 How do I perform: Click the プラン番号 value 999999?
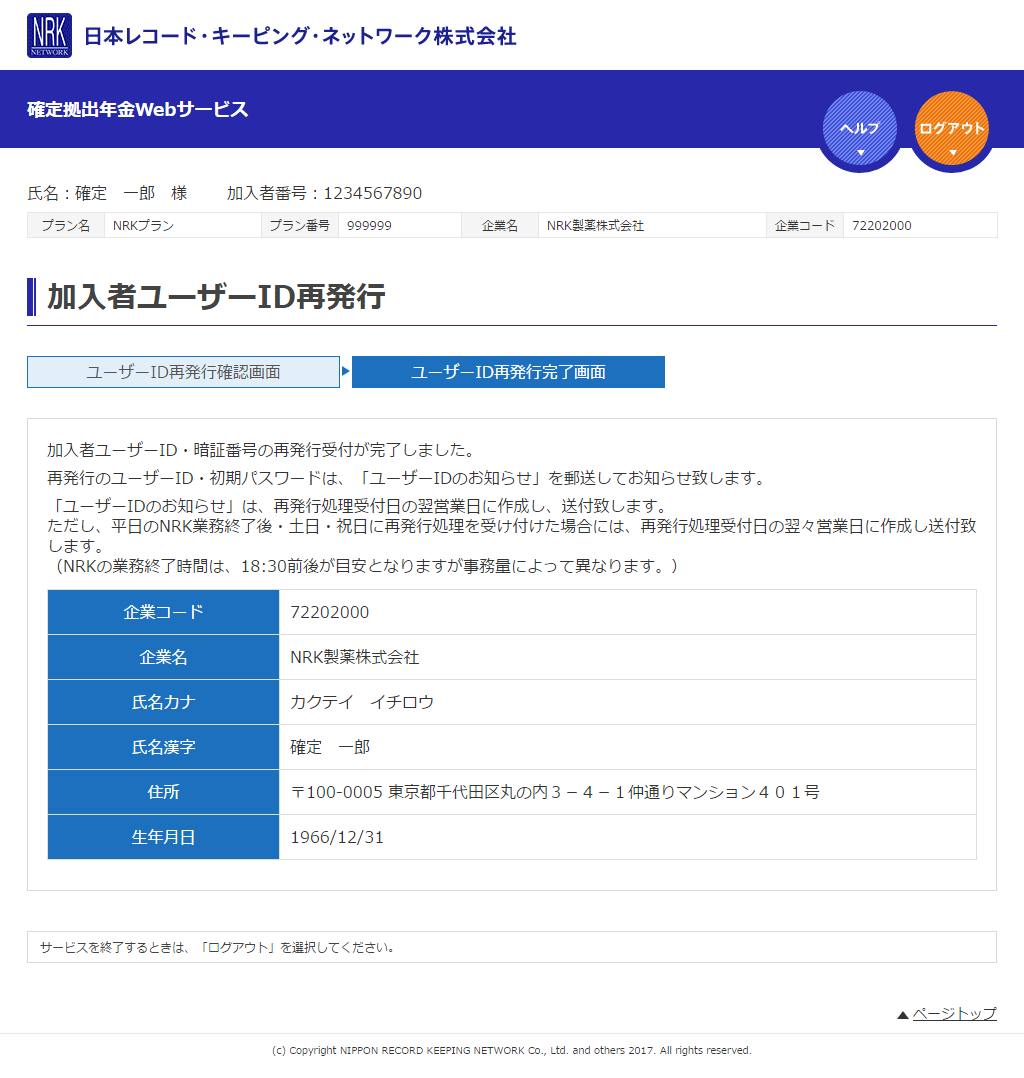coord(369,226)
